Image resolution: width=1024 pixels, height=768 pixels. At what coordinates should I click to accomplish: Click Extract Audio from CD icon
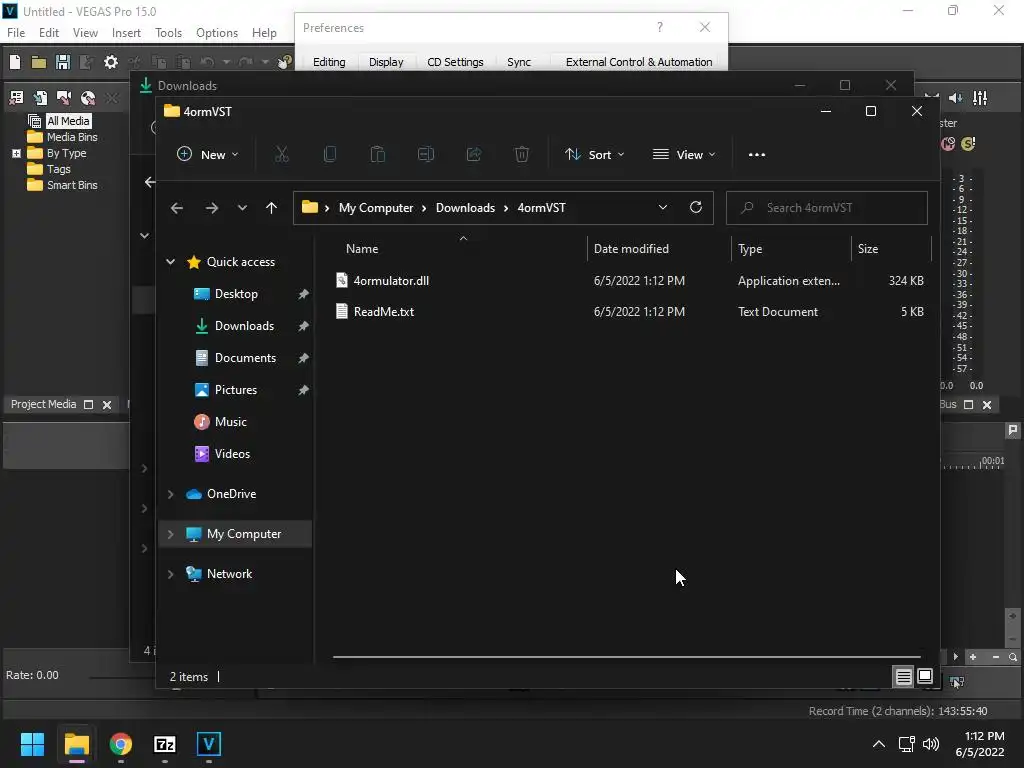[x=88, y=98]
